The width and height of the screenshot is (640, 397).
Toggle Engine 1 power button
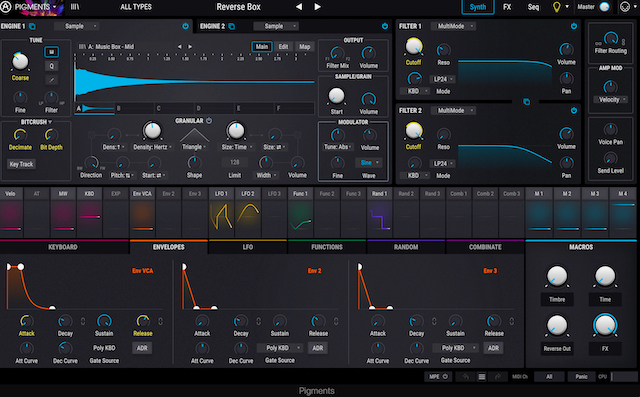(185, 26)
